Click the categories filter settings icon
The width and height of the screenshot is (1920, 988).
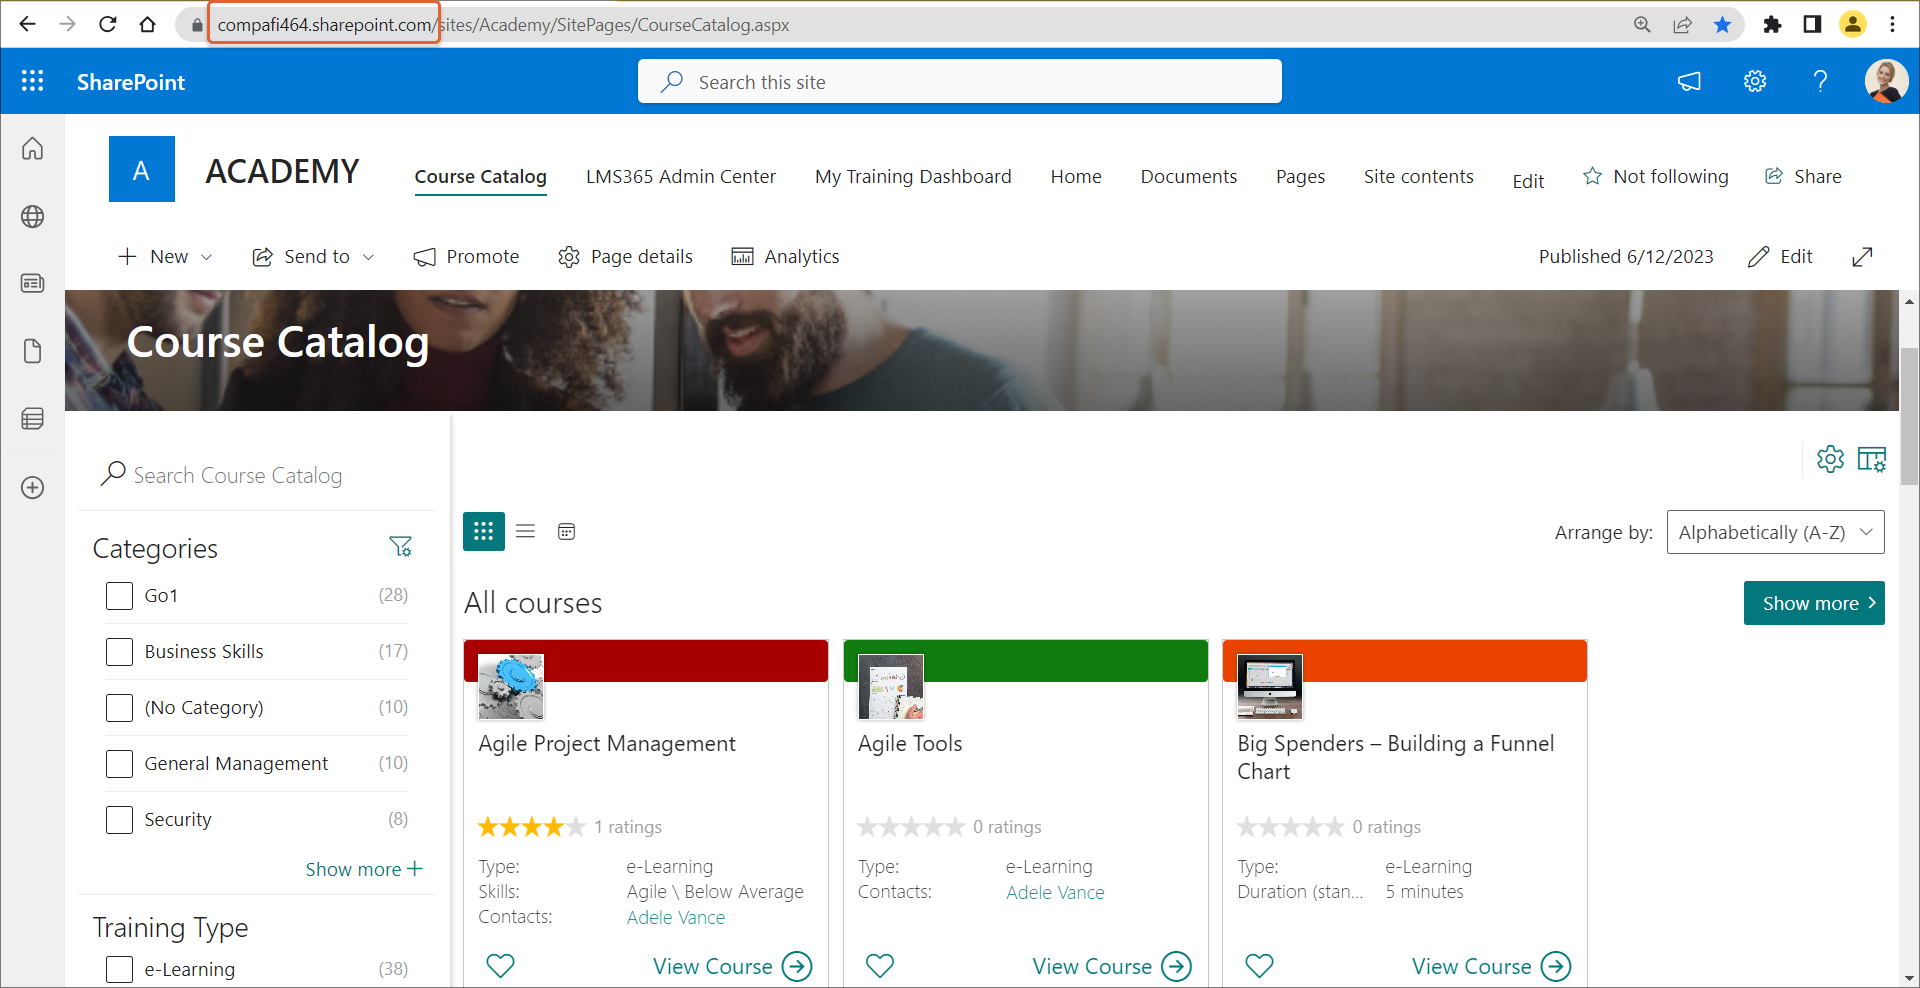400,547
